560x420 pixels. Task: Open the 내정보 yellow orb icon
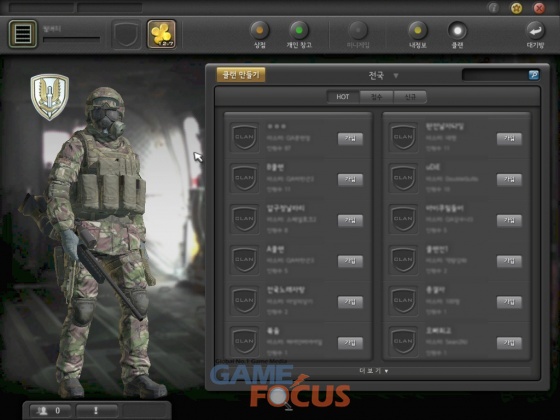click(418, 30)
